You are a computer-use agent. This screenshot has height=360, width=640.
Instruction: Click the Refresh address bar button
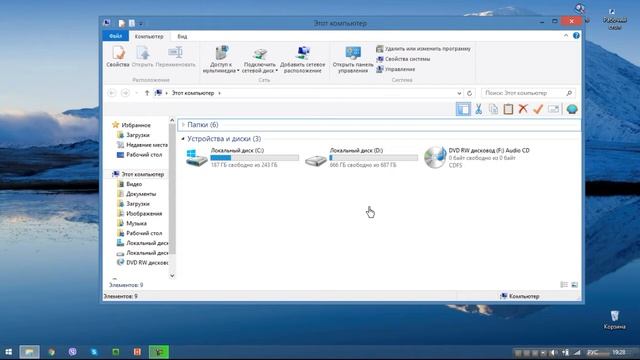coord(469,93)
